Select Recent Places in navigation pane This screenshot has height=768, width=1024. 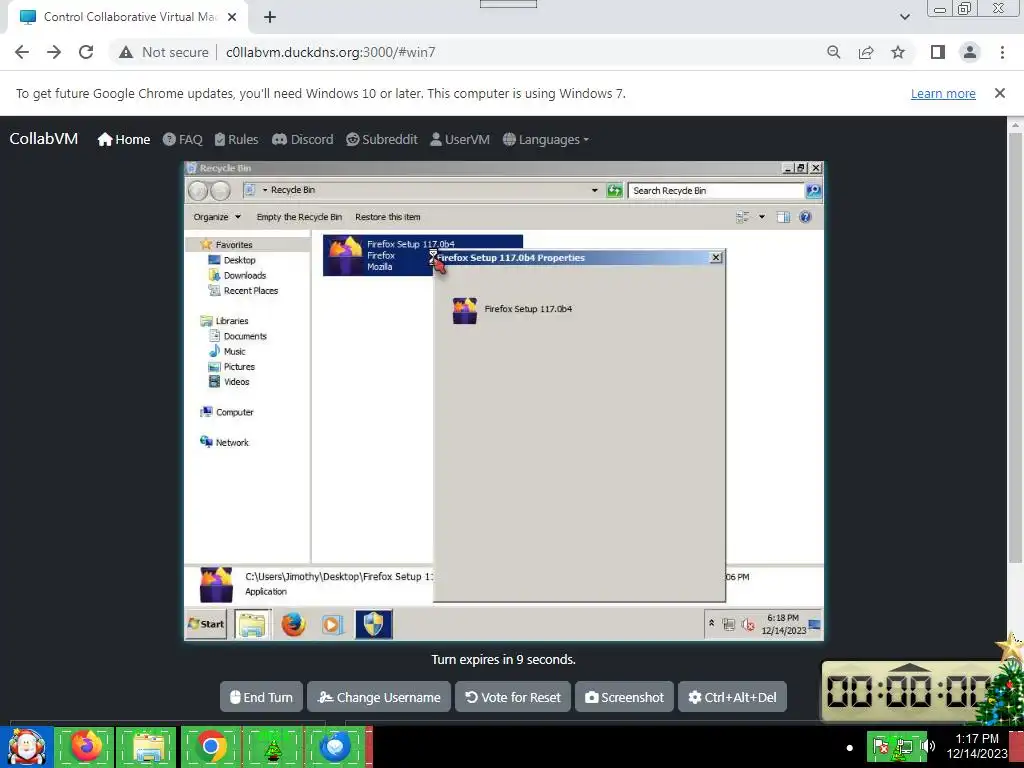click(x=251, y=291)
